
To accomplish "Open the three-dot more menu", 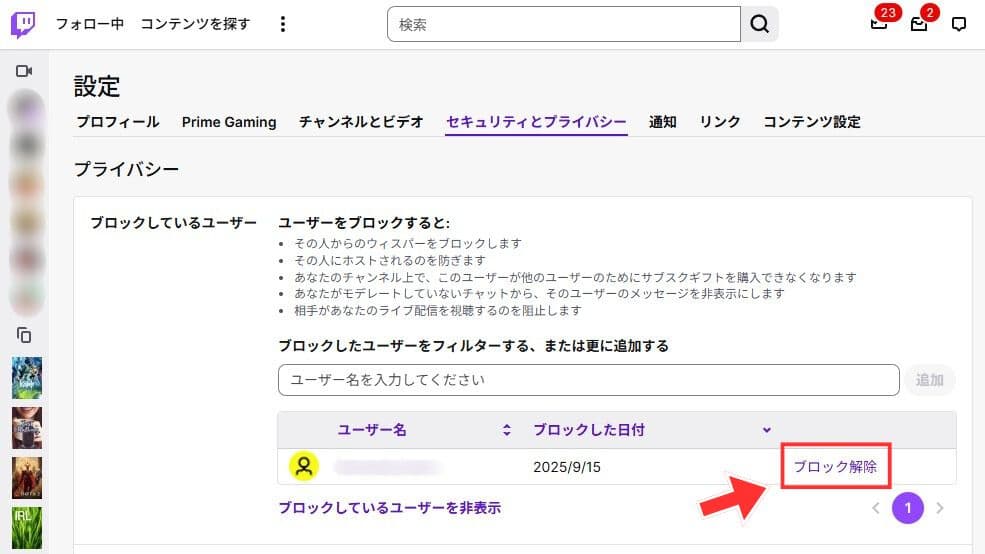I will pyautogui.click(x=283, y=24).
